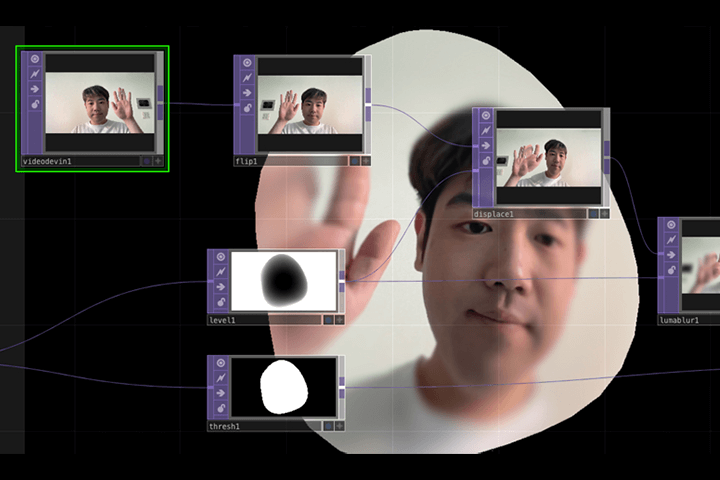
Task: Toggle bypass arrow on level1 node
Action: click(x=219, y=286)
